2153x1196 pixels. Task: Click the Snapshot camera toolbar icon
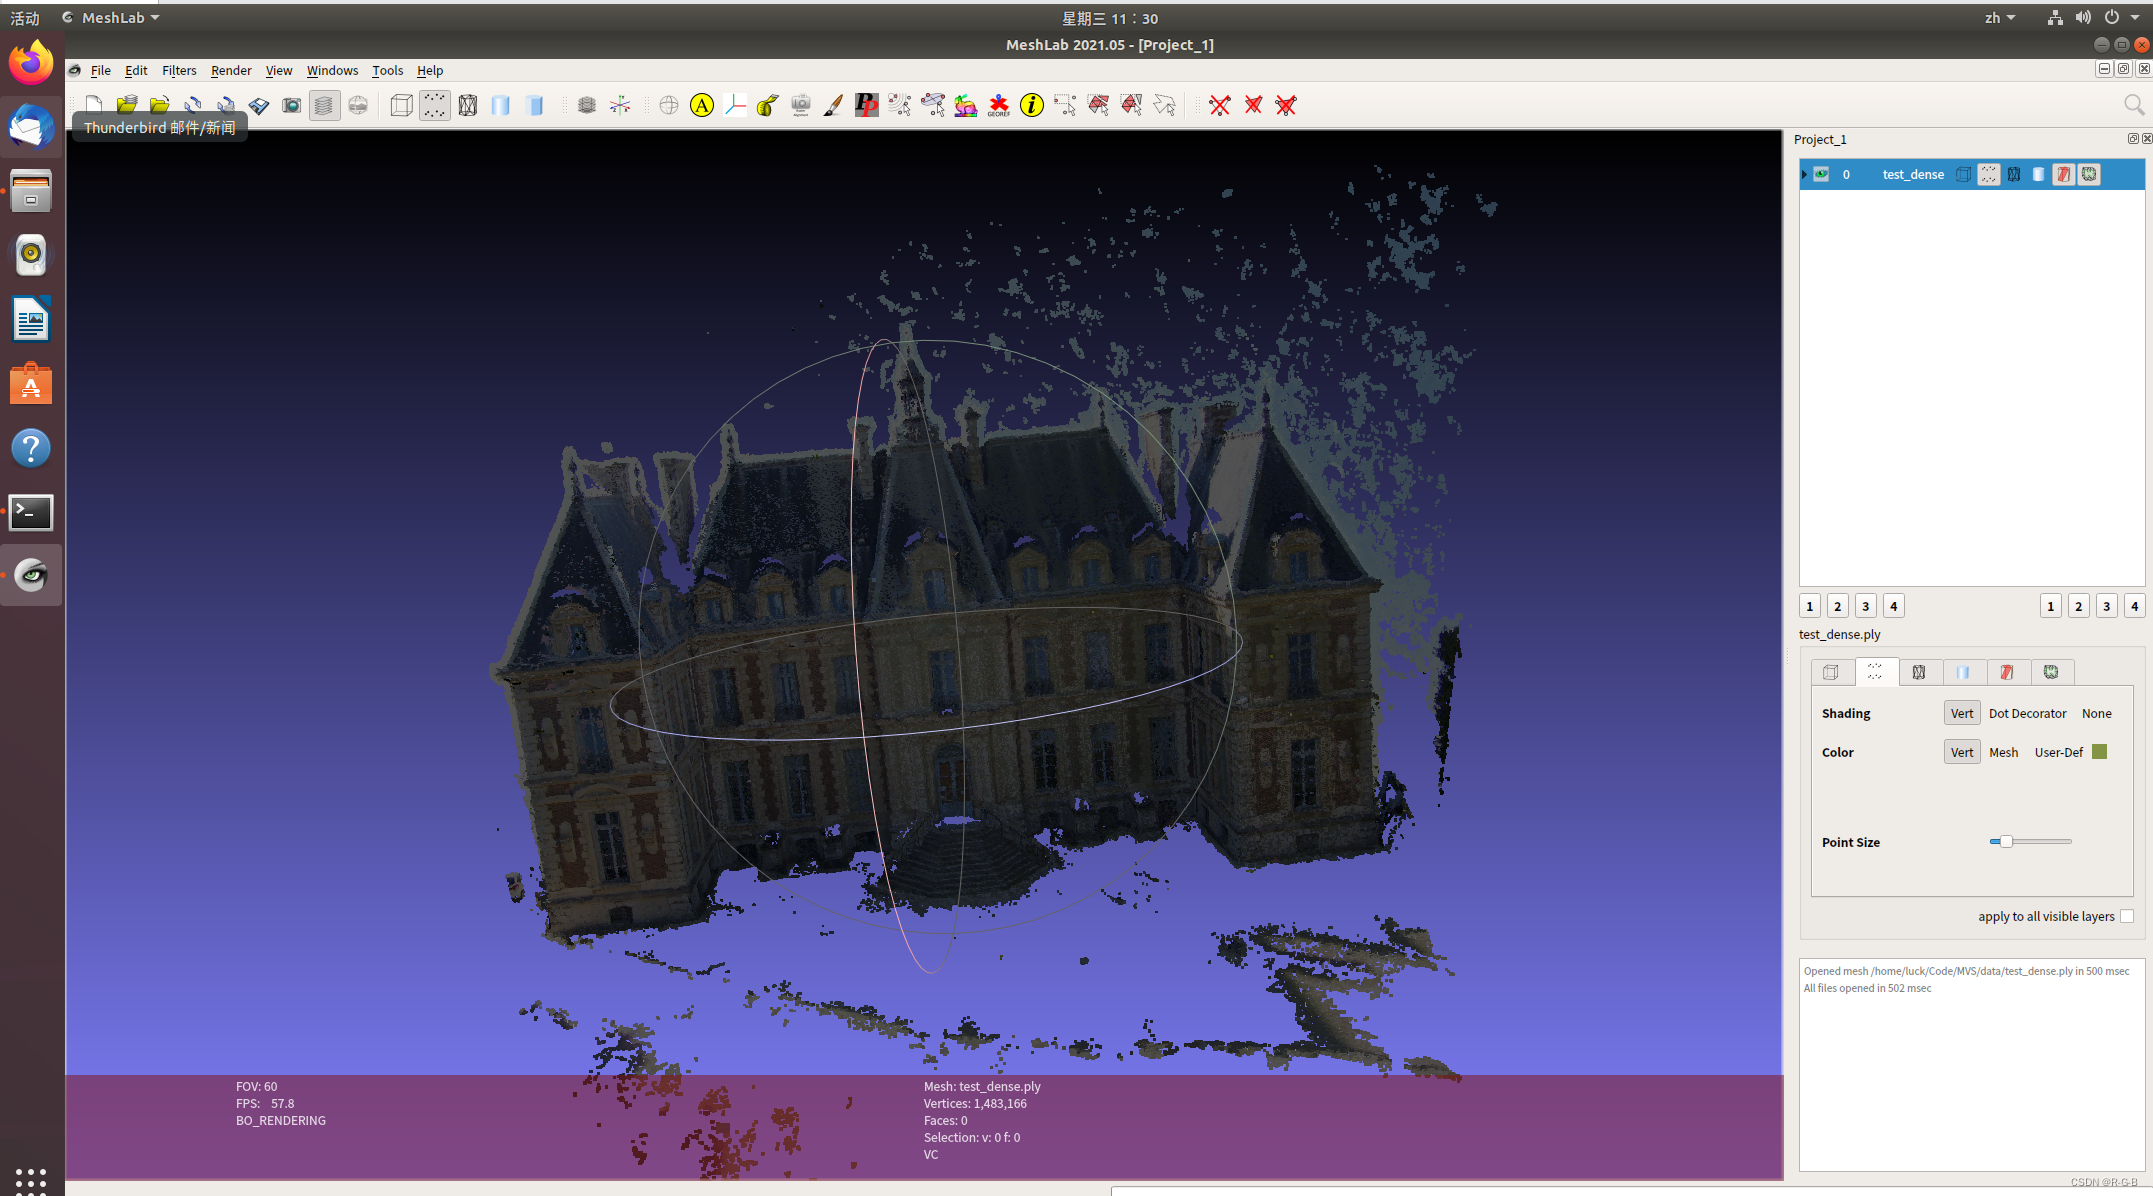click(291, 105)
